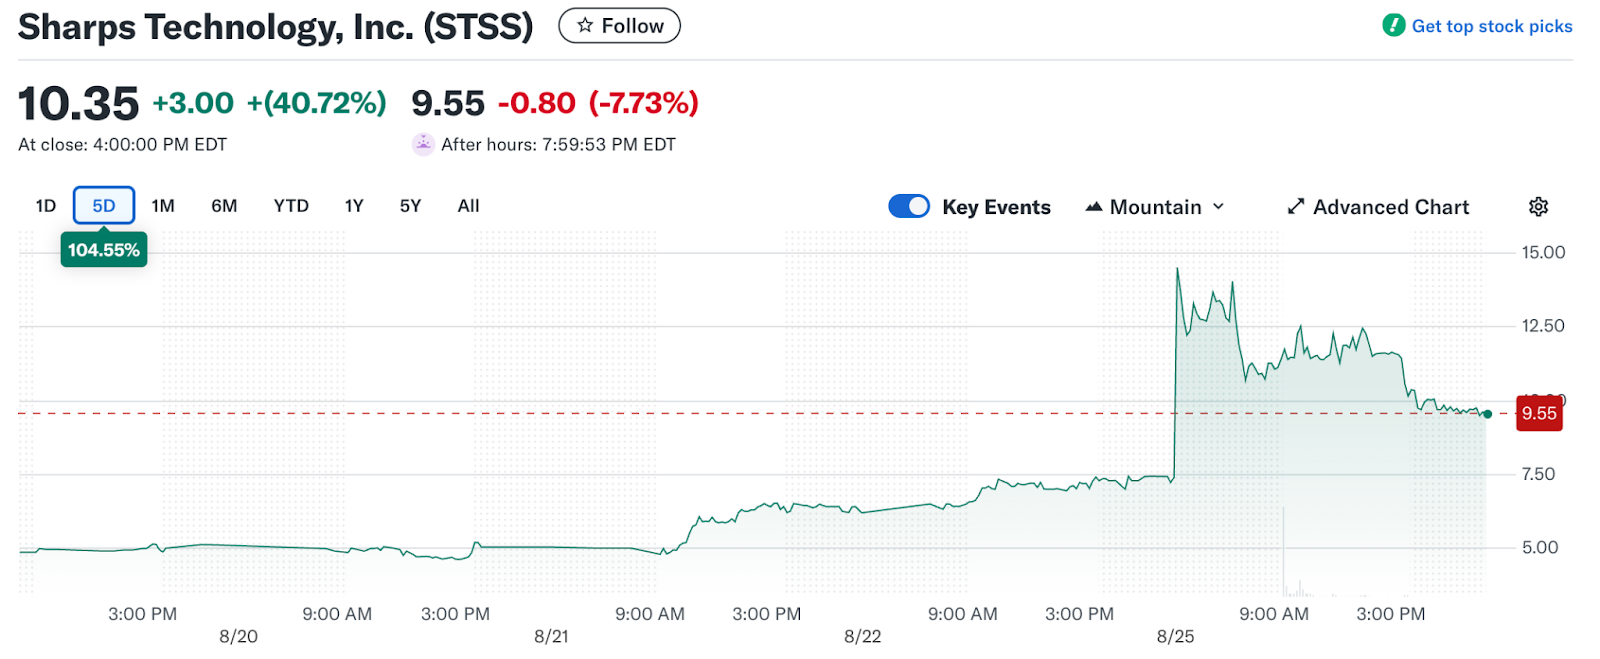
Task: Open the Get top stock picks link
Action: point(1492,25)
